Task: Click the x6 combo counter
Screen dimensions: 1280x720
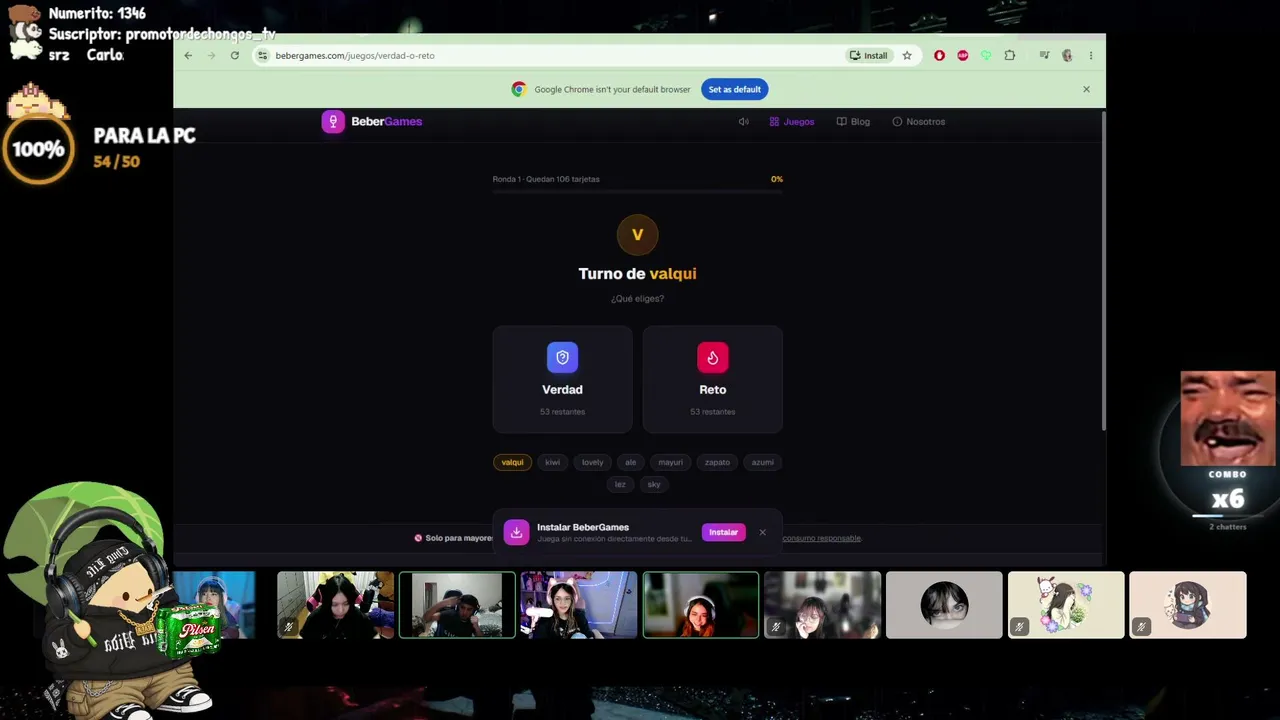Action: point(1228,499)
